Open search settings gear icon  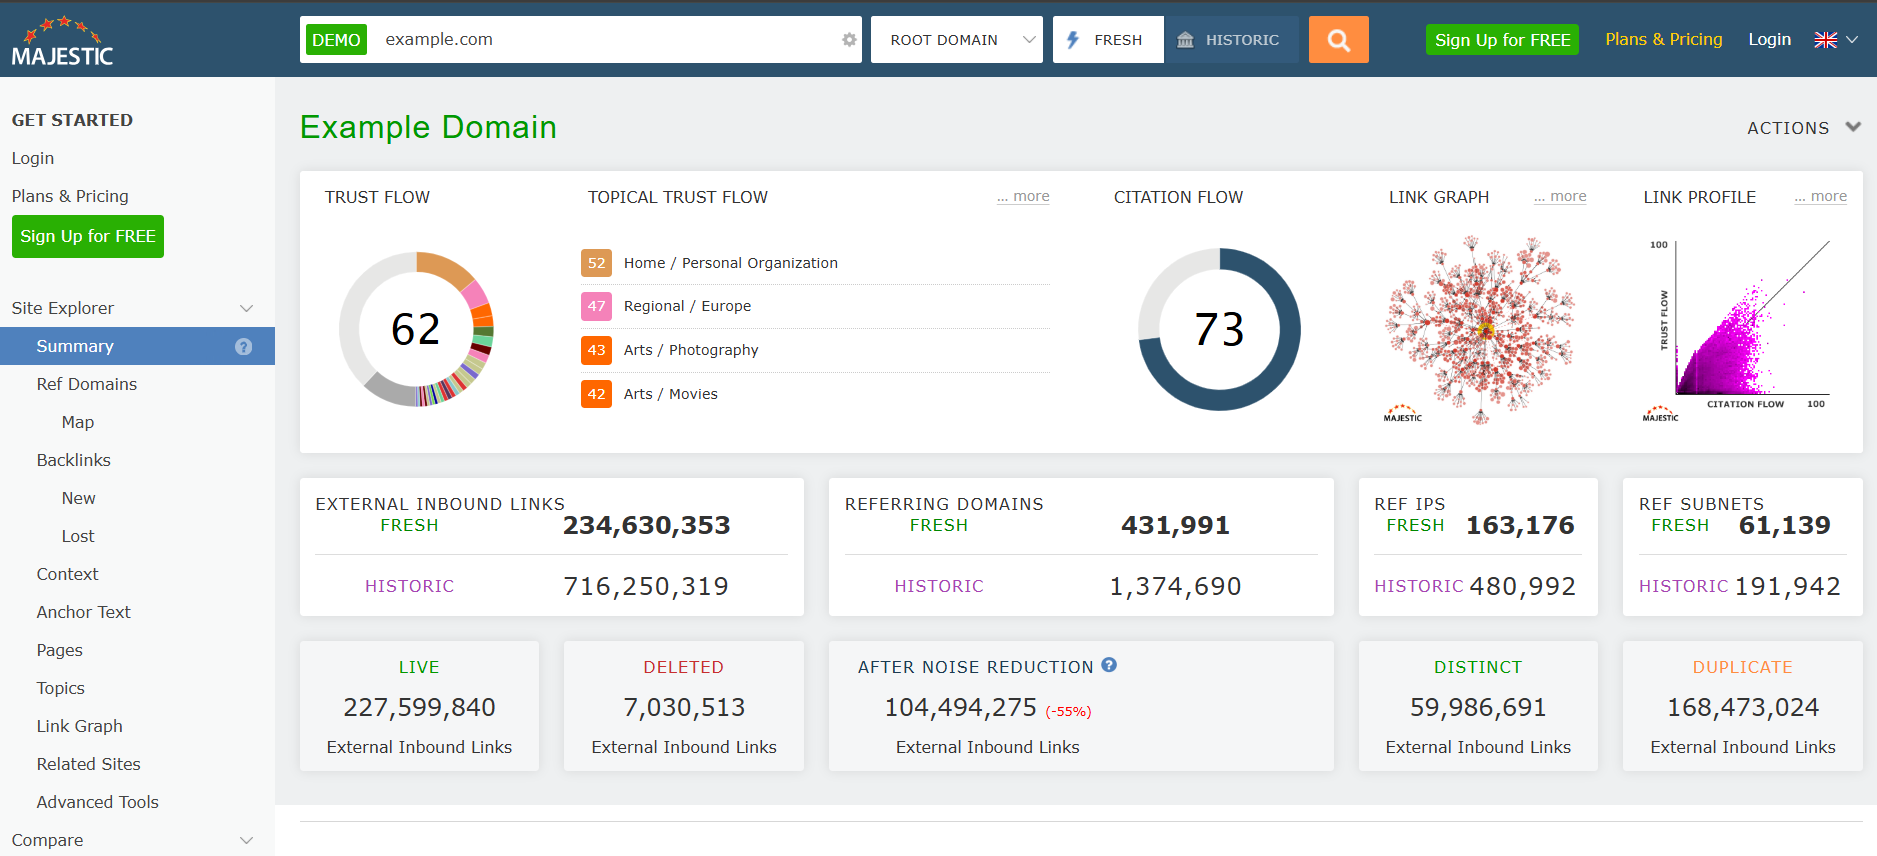tap(849, 40)
